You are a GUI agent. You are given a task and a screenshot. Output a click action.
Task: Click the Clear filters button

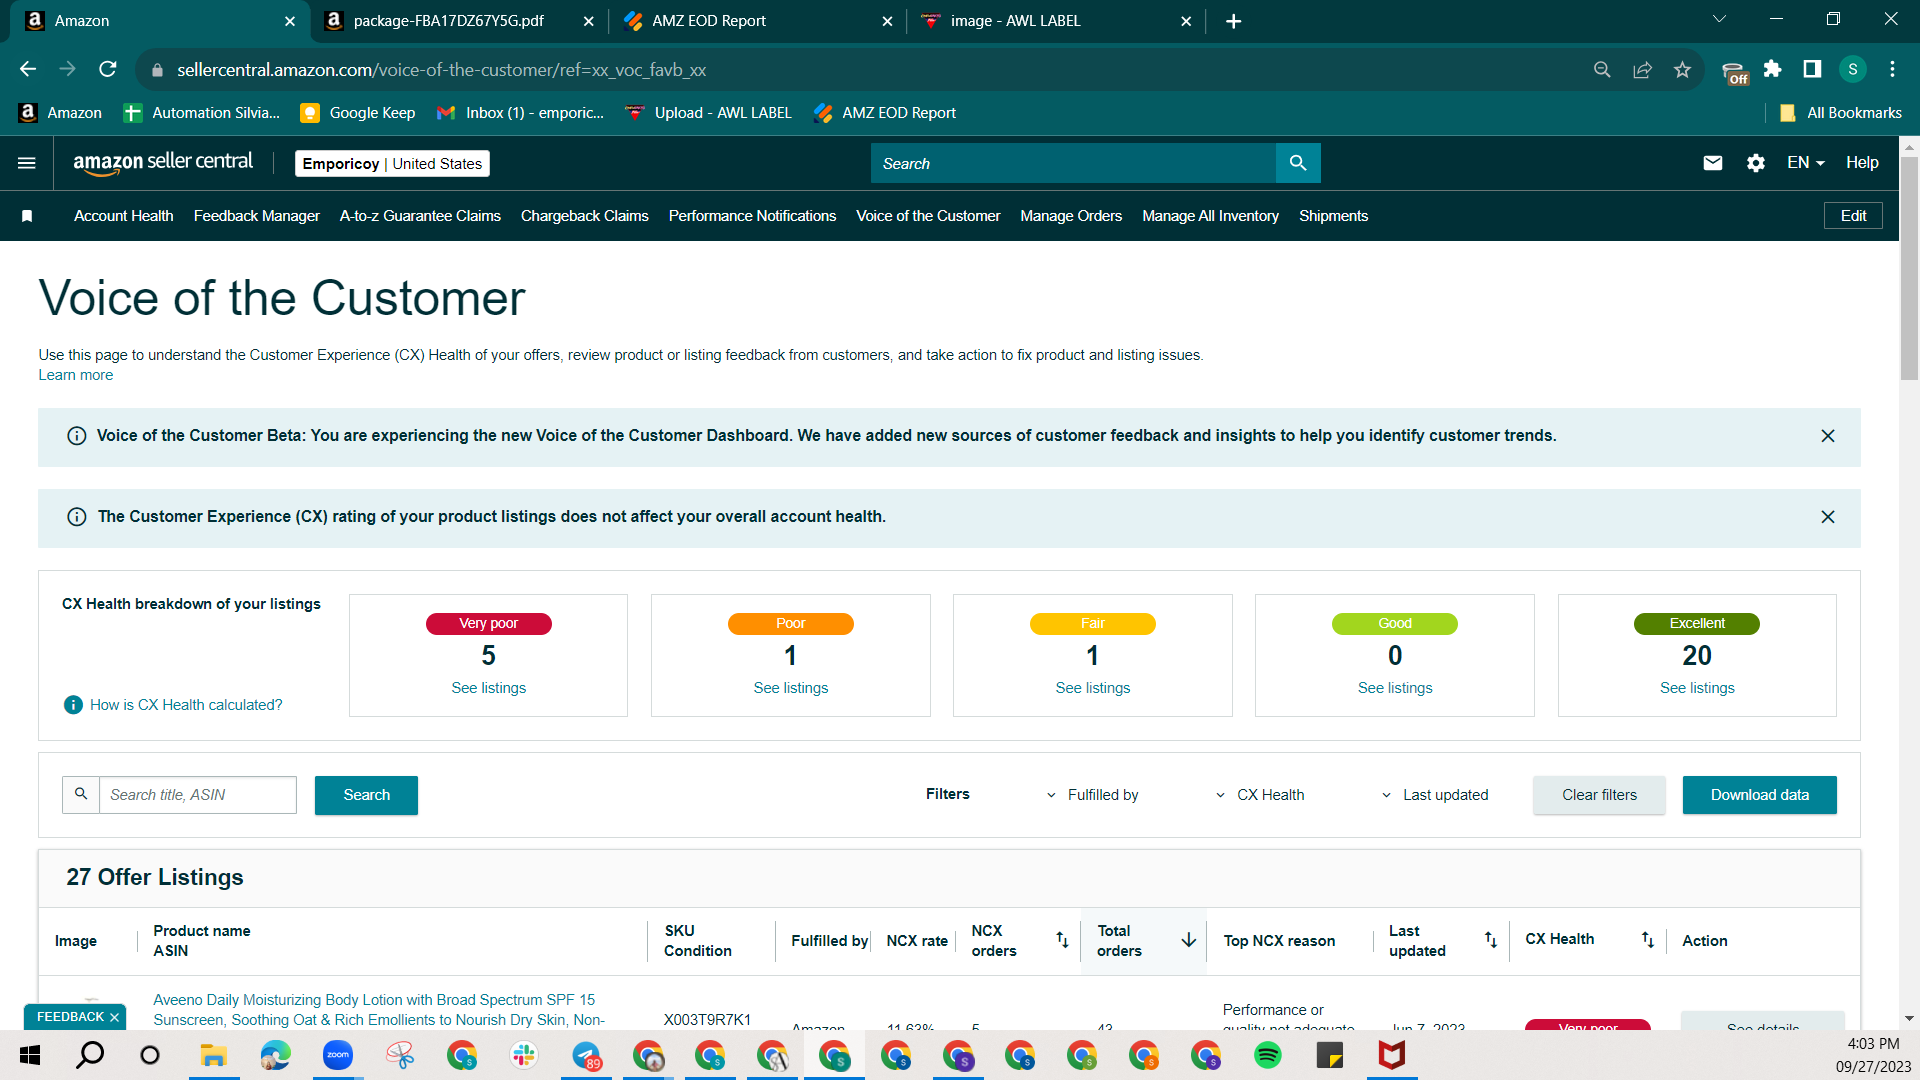[1599, 795]
